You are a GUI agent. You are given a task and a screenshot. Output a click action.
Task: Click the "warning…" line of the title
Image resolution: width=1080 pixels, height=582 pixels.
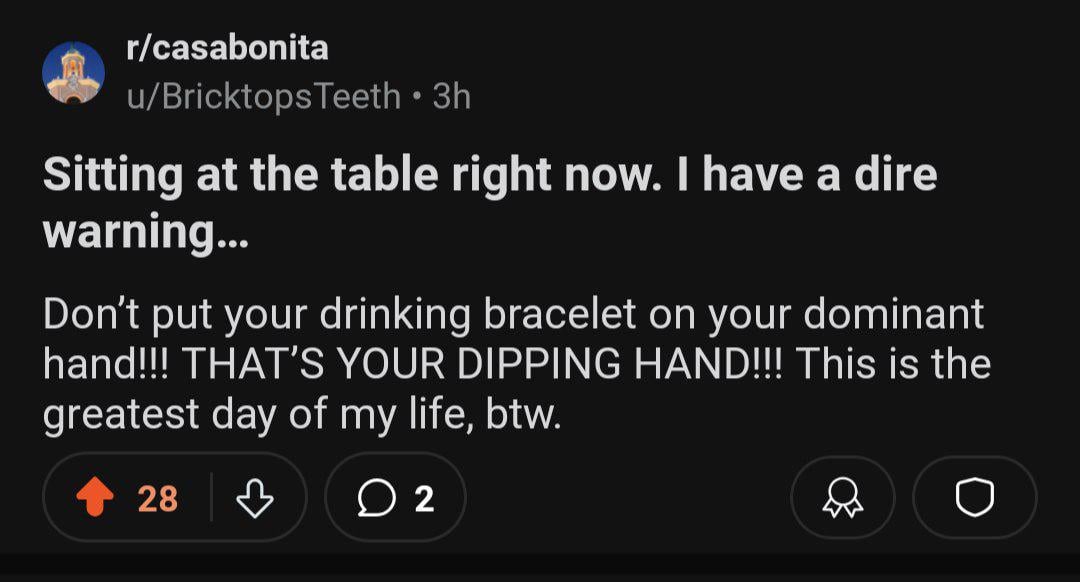tap(145, 232)
